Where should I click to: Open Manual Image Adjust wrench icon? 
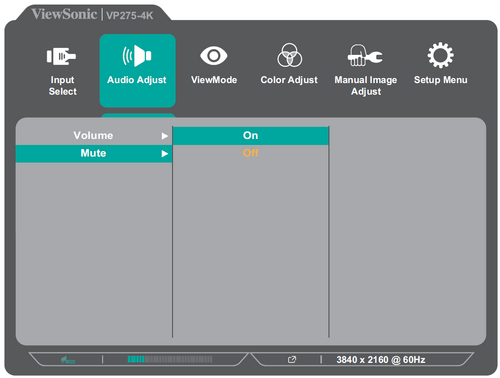point(365,55)
